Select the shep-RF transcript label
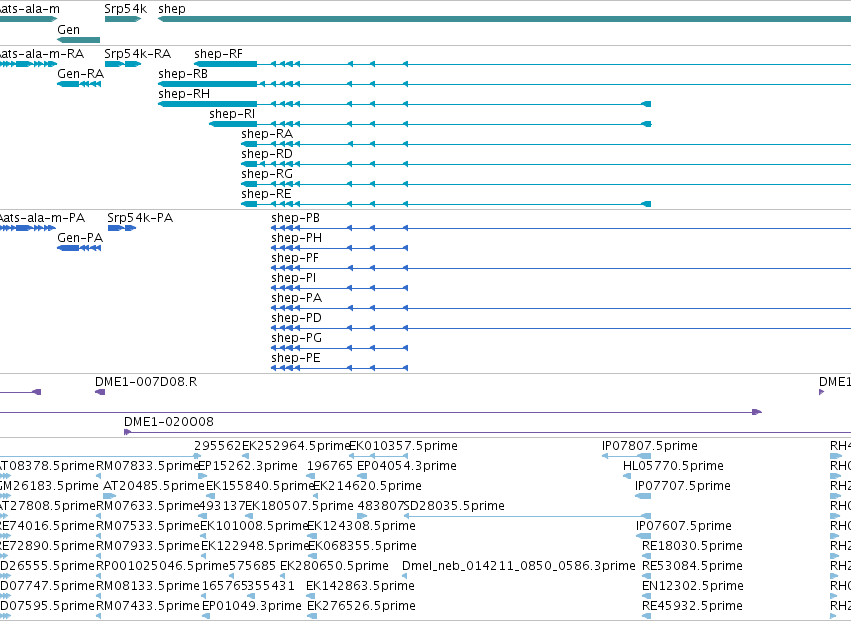 coord(218,54)
